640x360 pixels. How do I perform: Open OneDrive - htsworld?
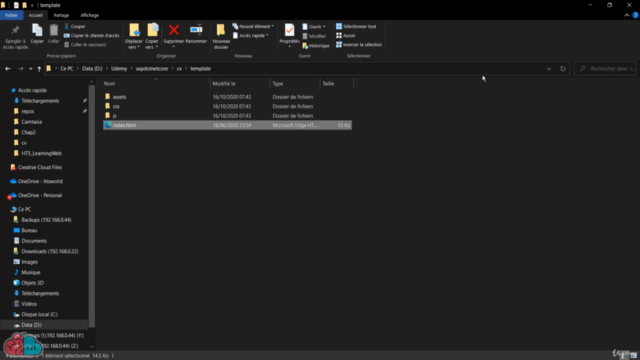tap(40, 181)
